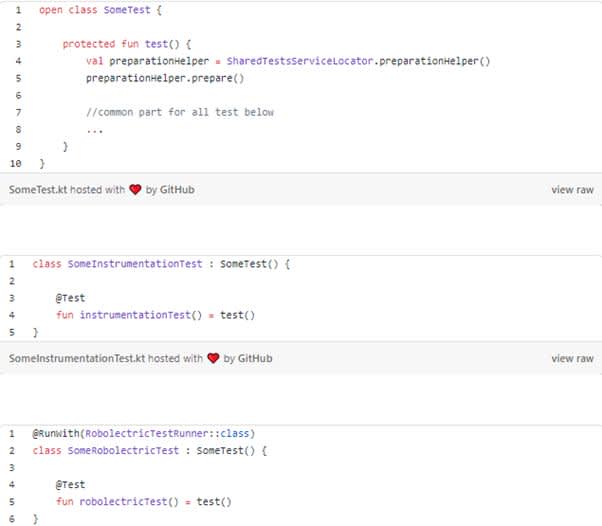602x526 pixels.
Task: Click heart icon in SomeInstrumentationTest.kt footer
Action: point(213,358)
